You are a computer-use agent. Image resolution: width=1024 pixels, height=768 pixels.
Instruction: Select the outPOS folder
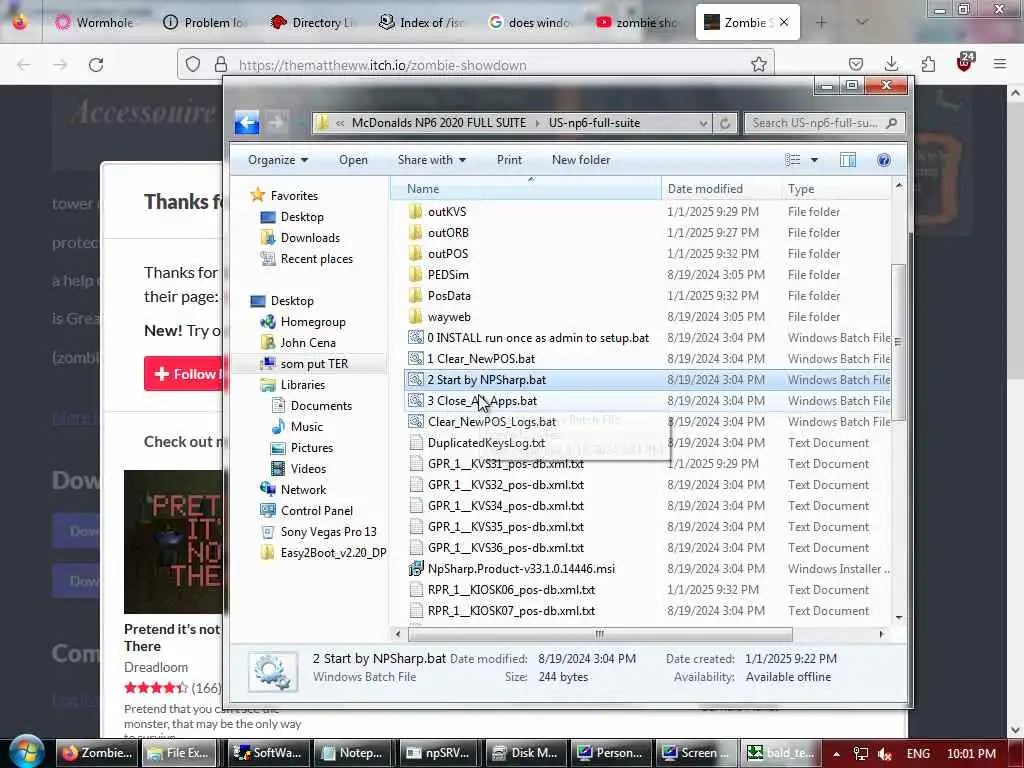point(448,253)
